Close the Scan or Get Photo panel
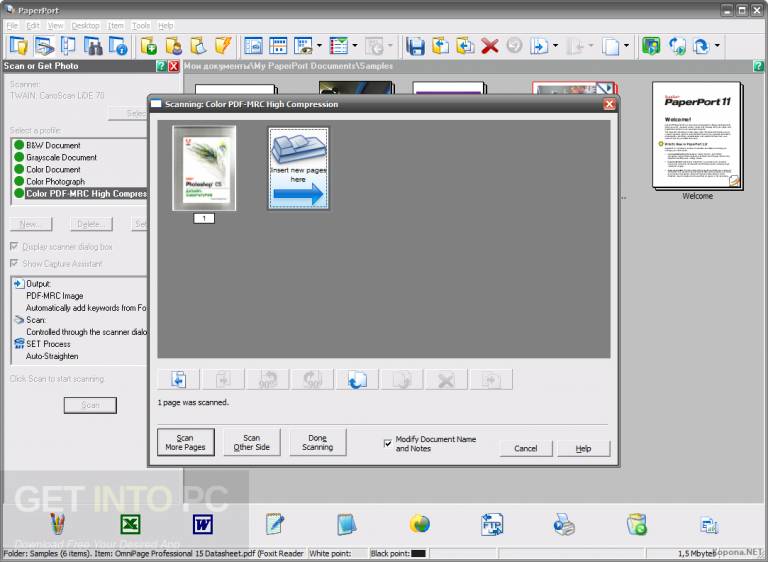Screen dimensions: 768x562 point(174,66)
